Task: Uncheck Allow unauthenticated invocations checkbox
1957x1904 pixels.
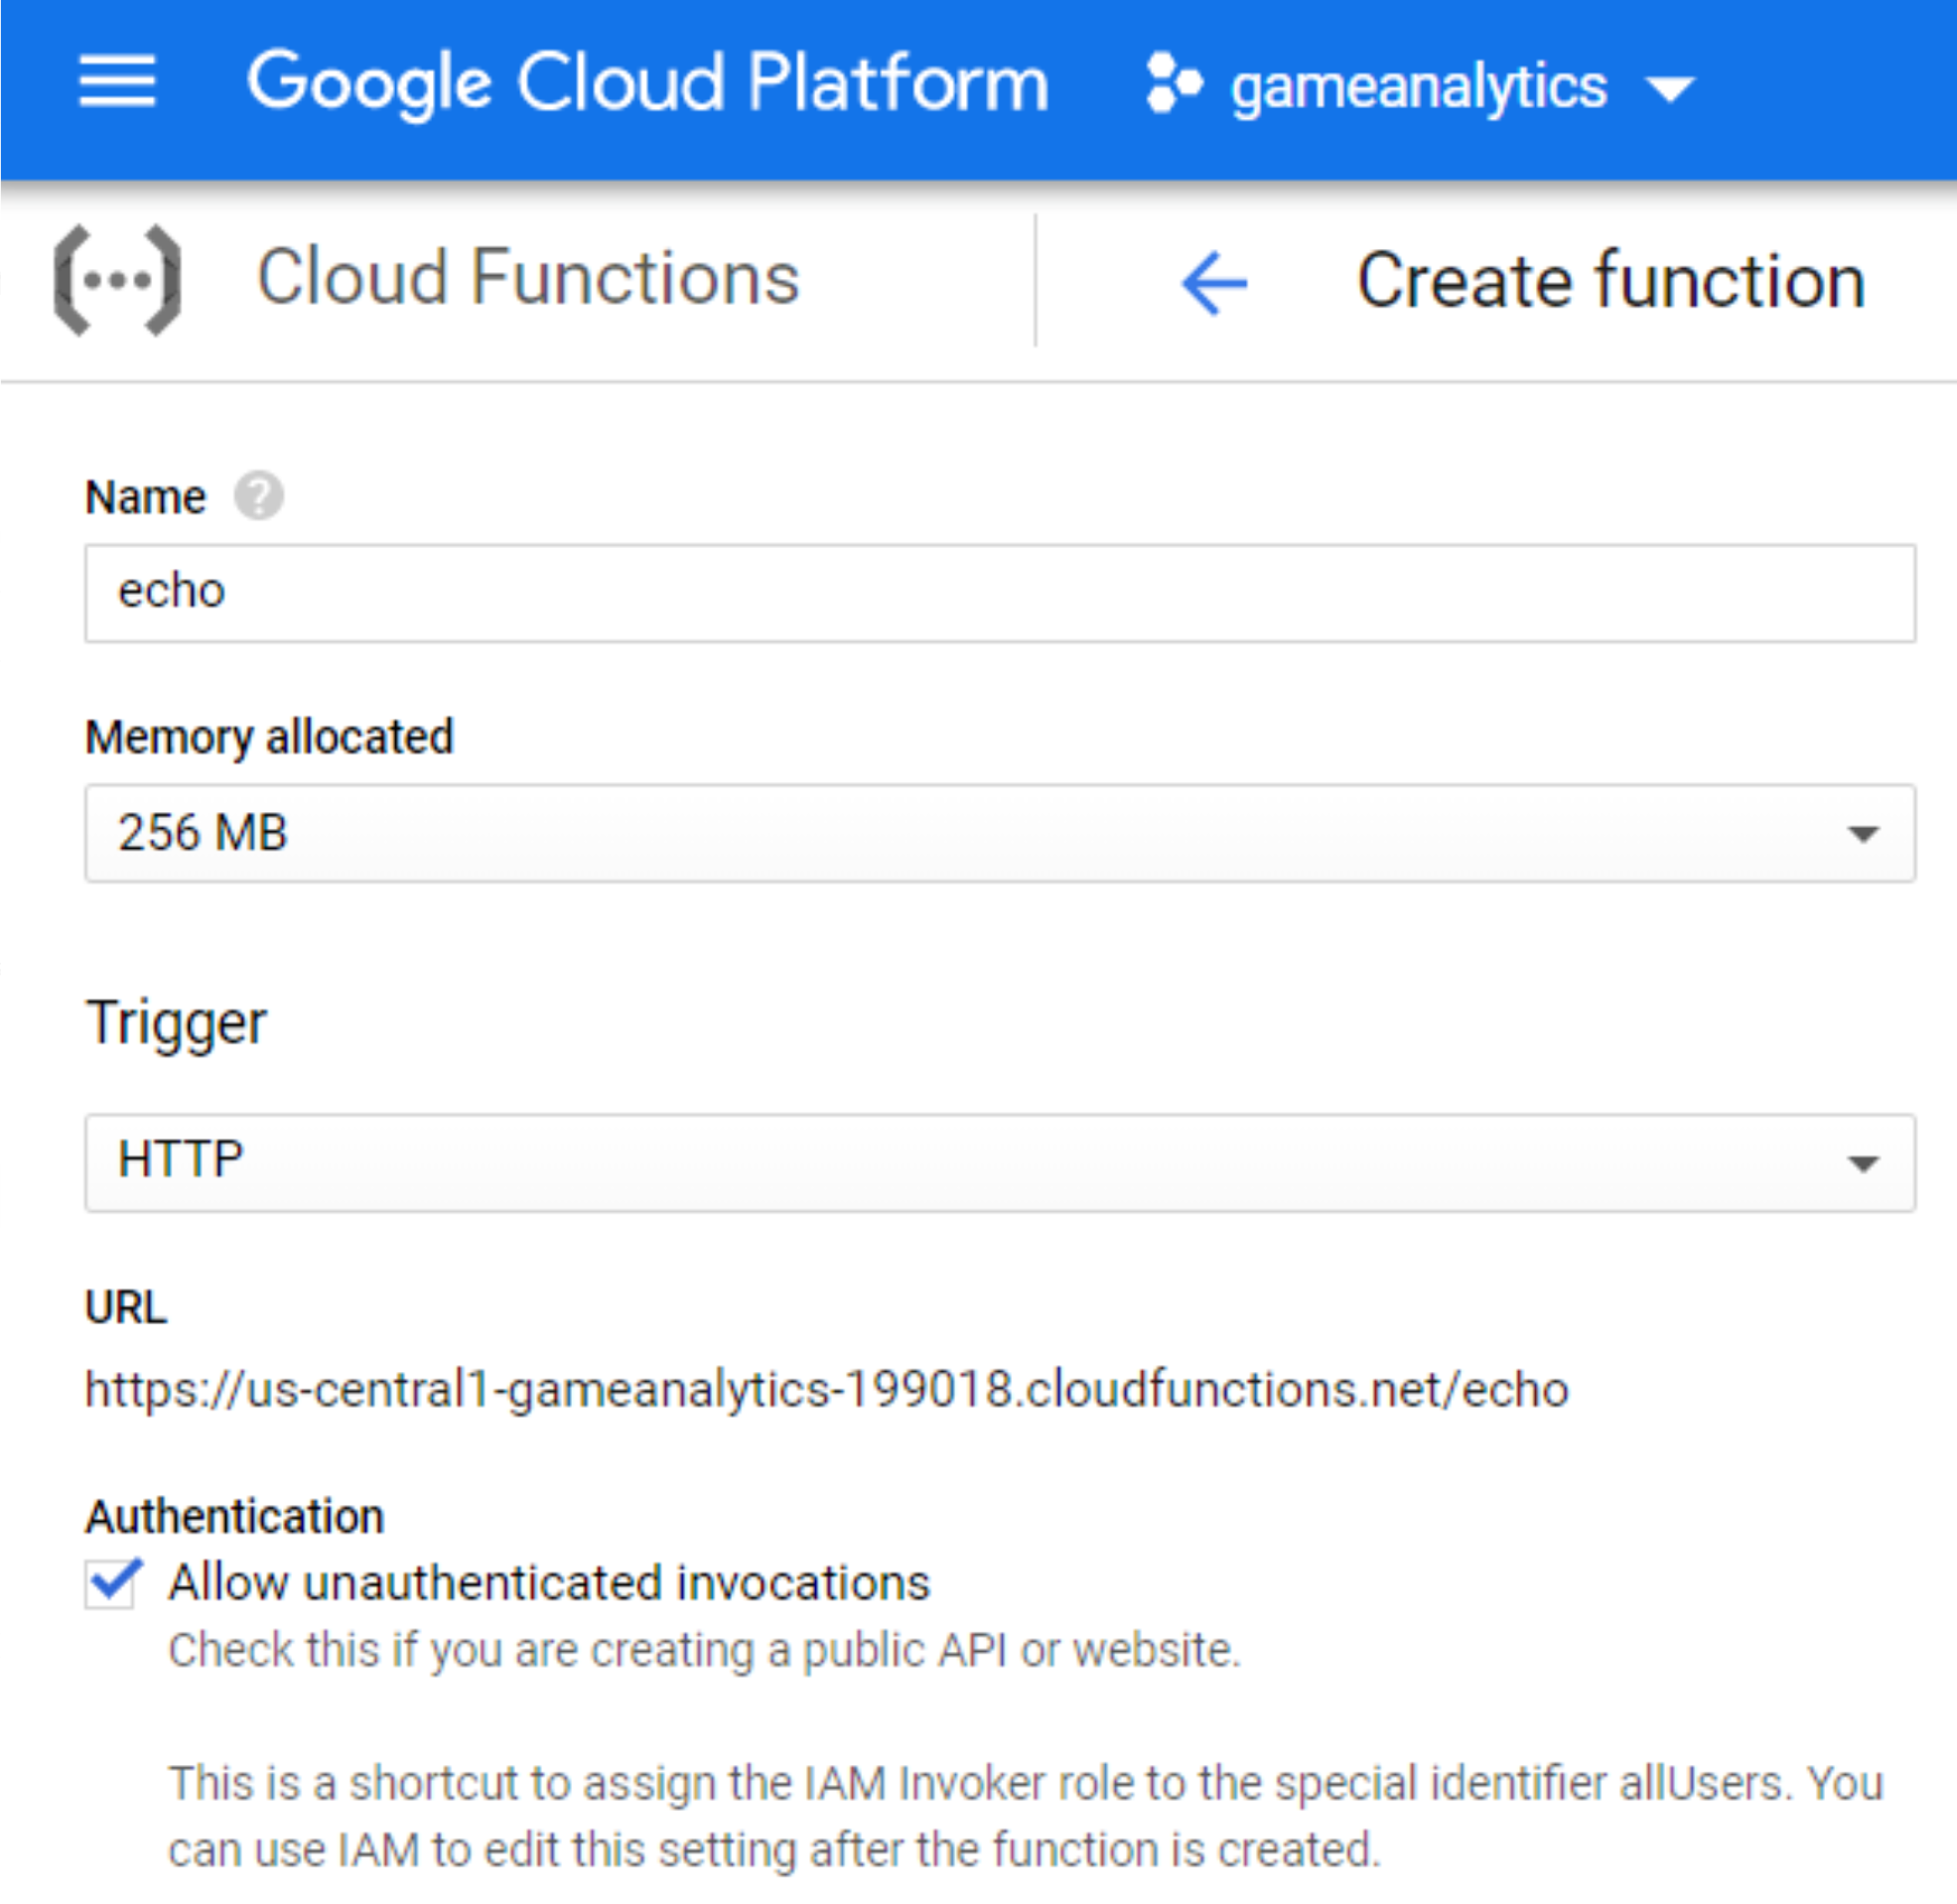Action: point(110,1584)
